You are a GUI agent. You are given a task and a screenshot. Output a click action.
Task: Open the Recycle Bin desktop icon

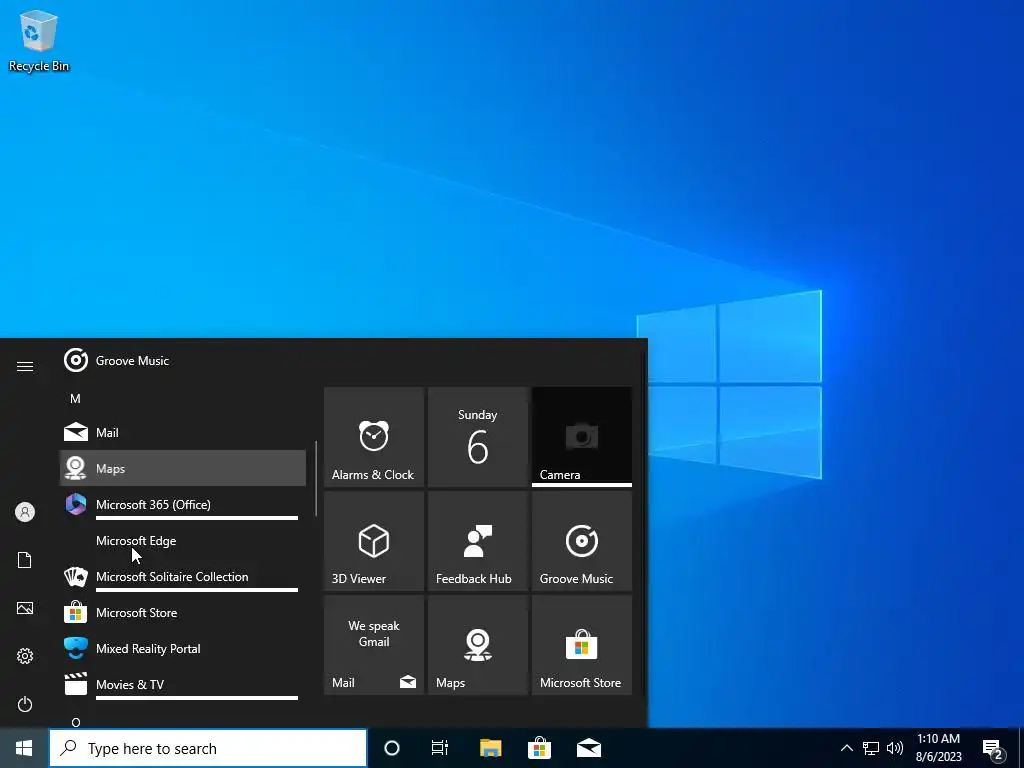coord(39,40)
